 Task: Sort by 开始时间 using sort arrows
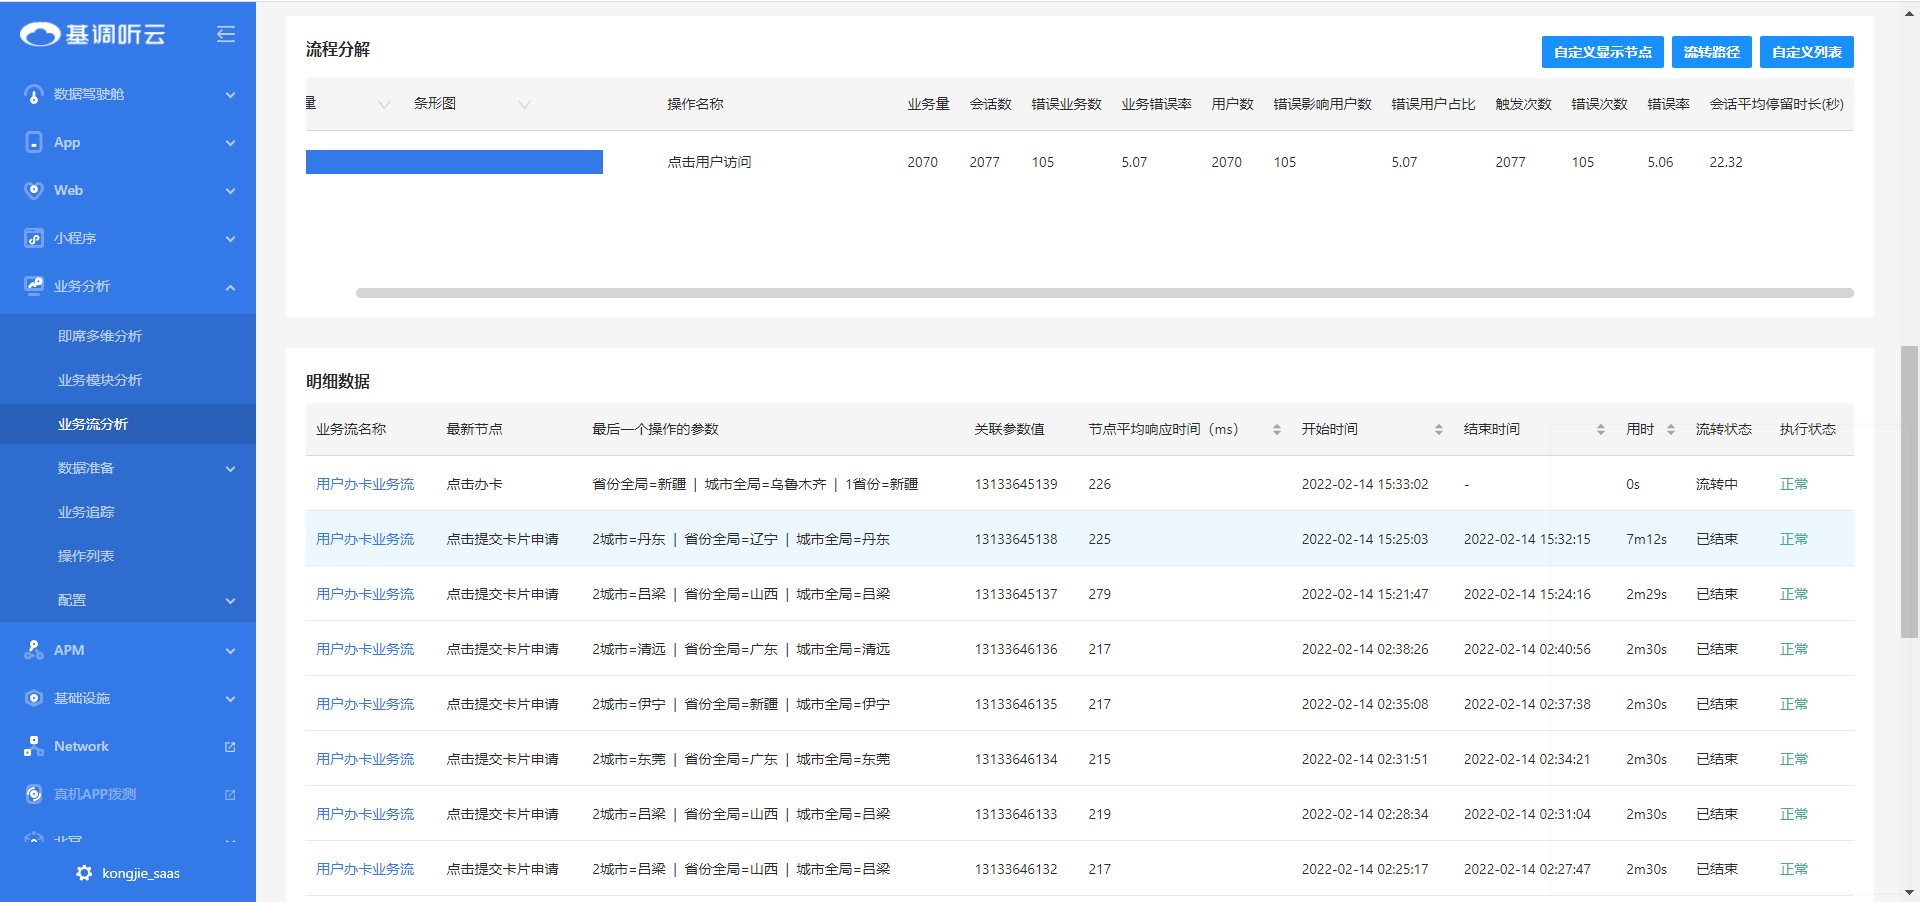tap(1439, 429)
